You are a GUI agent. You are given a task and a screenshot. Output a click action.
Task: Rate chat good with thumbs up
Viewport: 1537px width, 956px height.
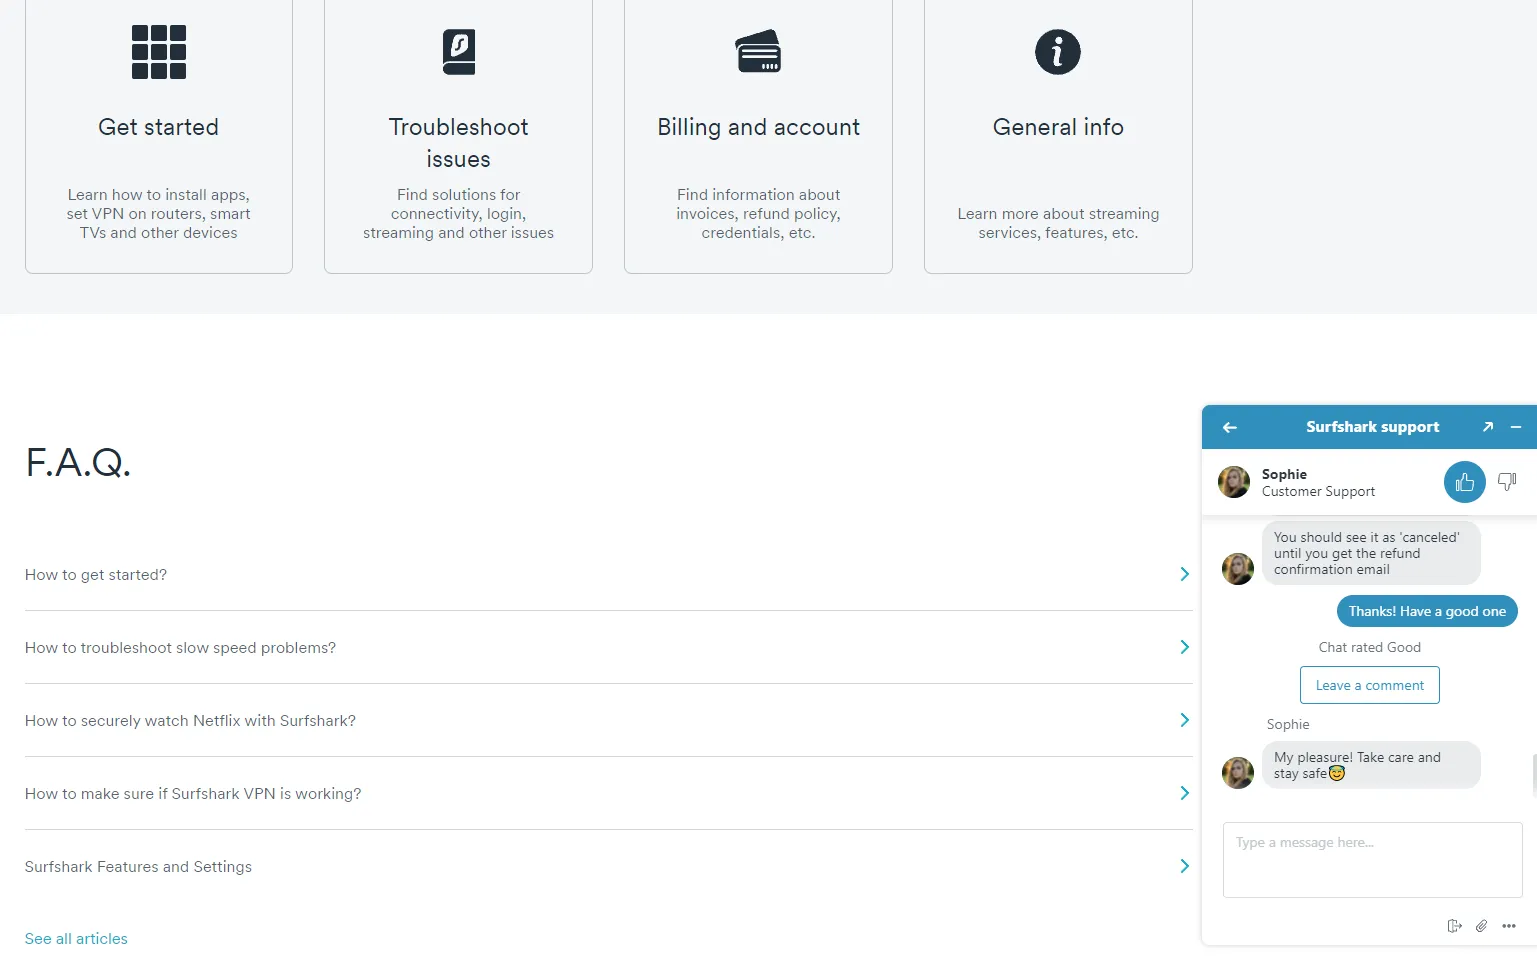pos(1465,483)
